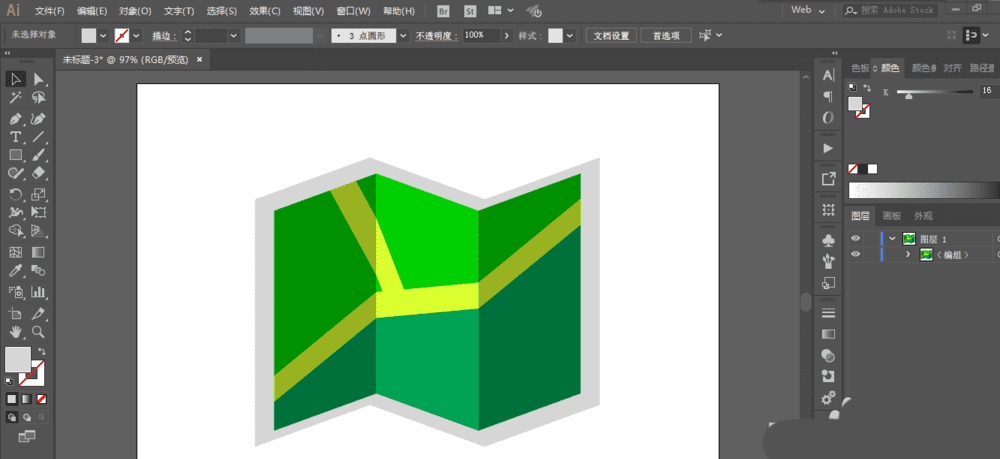The height and width of the screenshot is (459, 1000).
Task: Select the Eyedropper tool
Action: click(x=16, y=271)
